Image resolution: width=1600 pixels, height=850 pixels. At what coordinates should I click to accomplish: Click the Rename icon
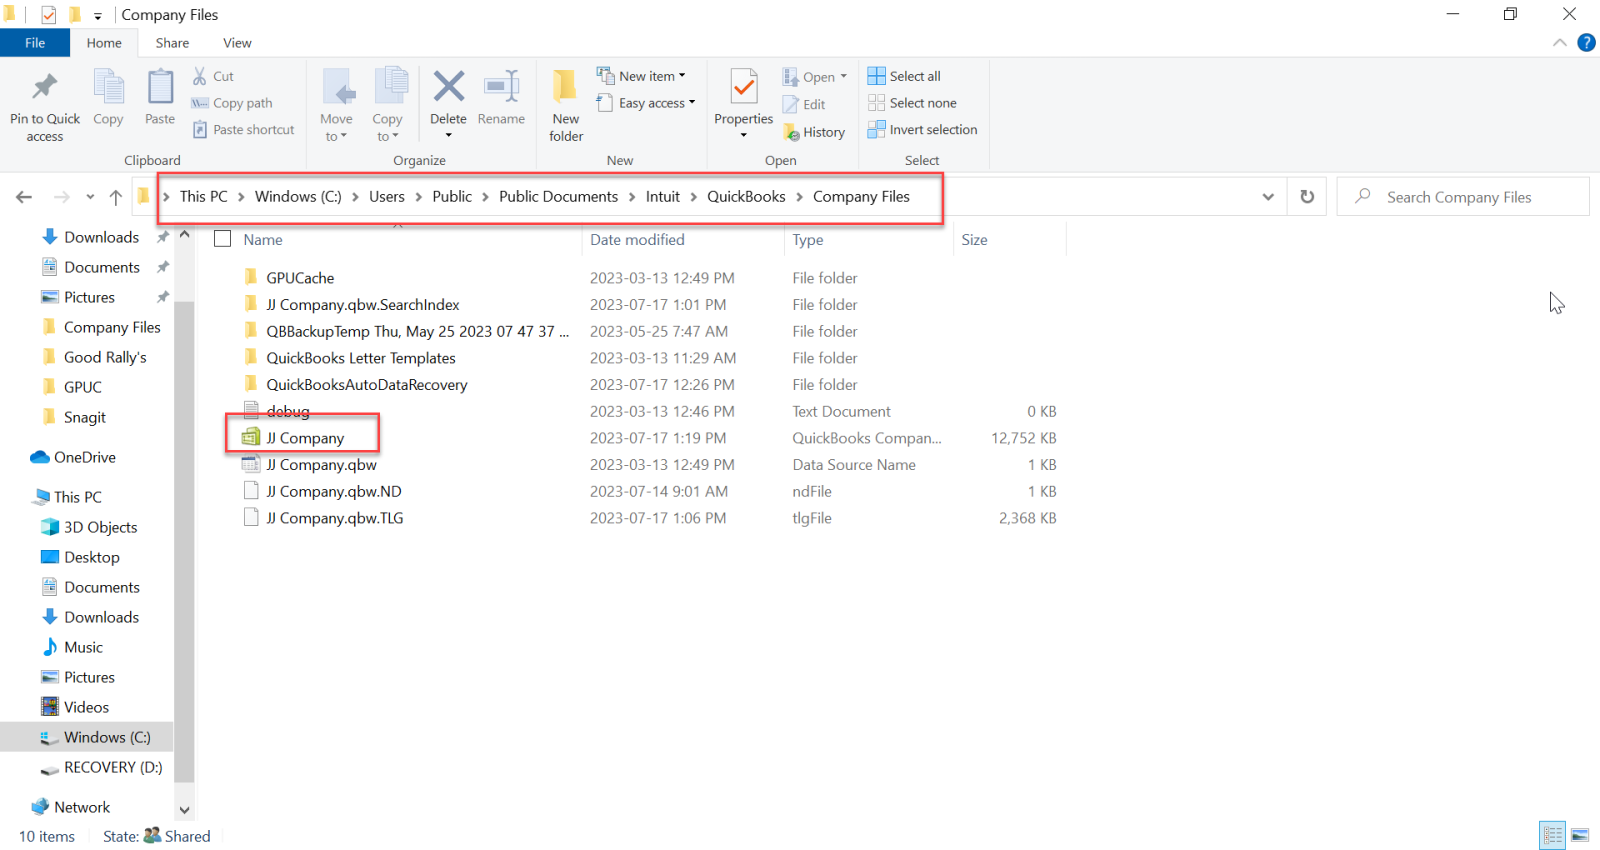click(501, 86)
